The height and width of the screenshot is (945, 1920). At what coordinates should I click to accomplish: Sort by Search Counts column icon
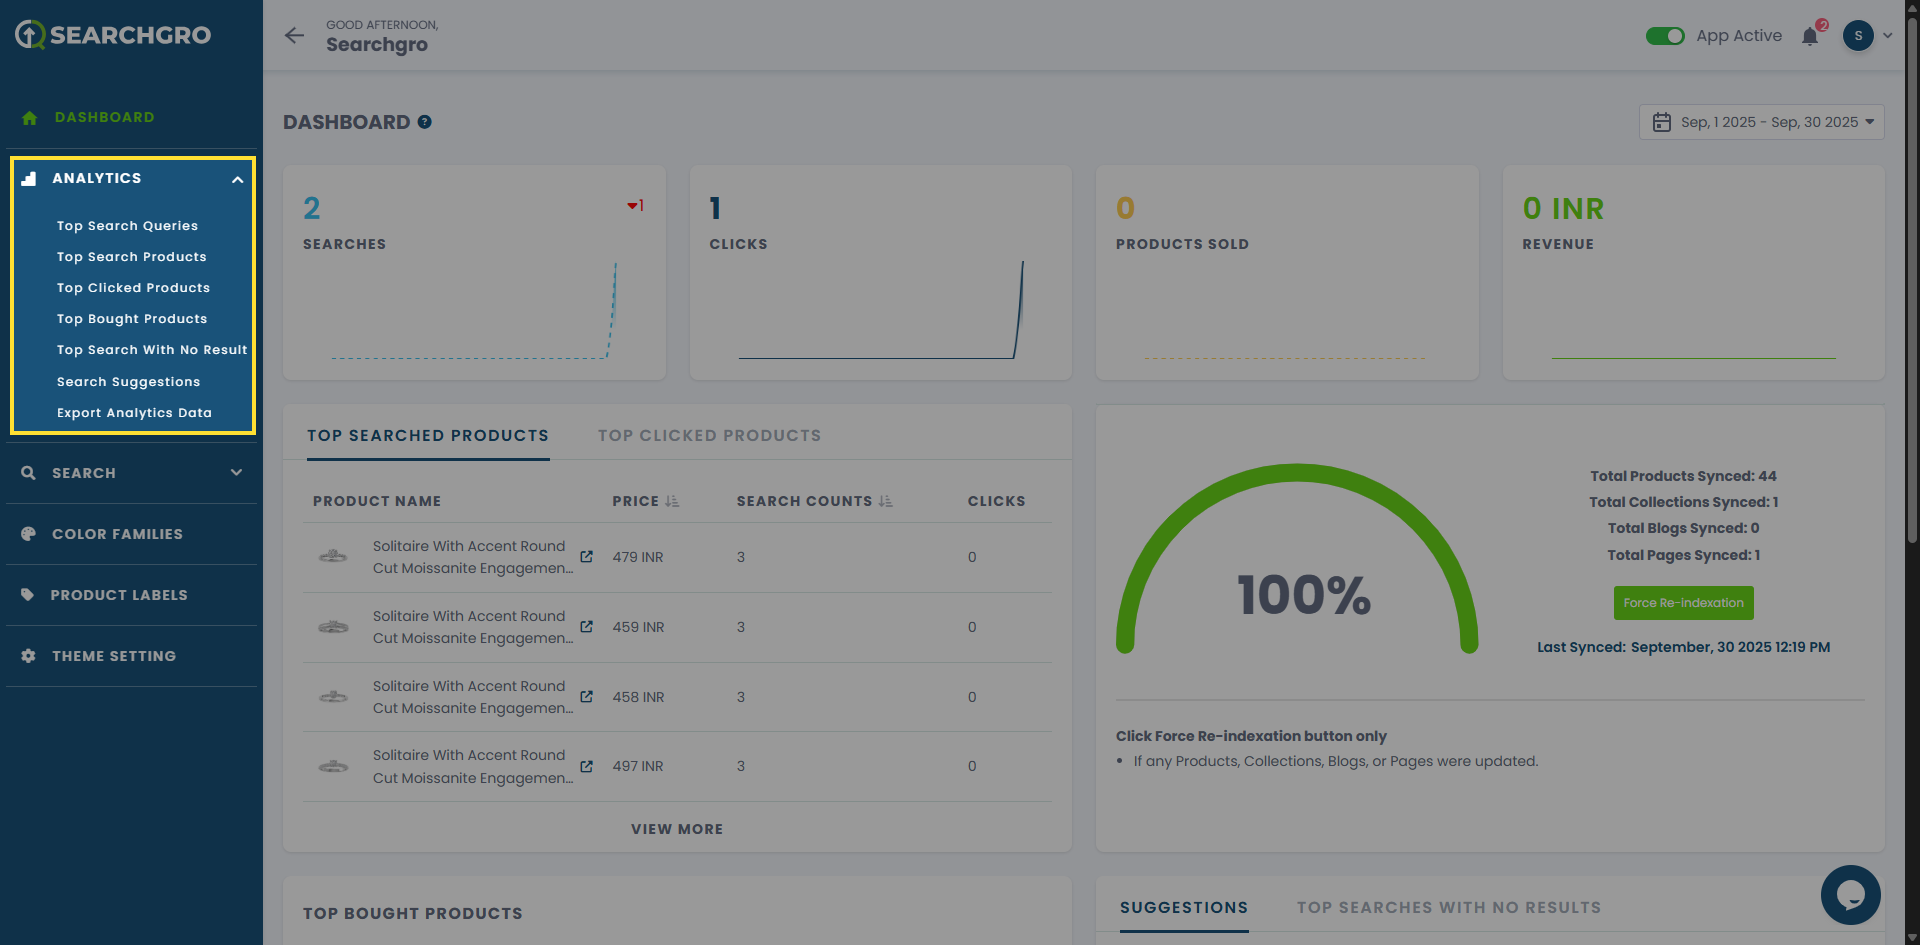[885, 501]
